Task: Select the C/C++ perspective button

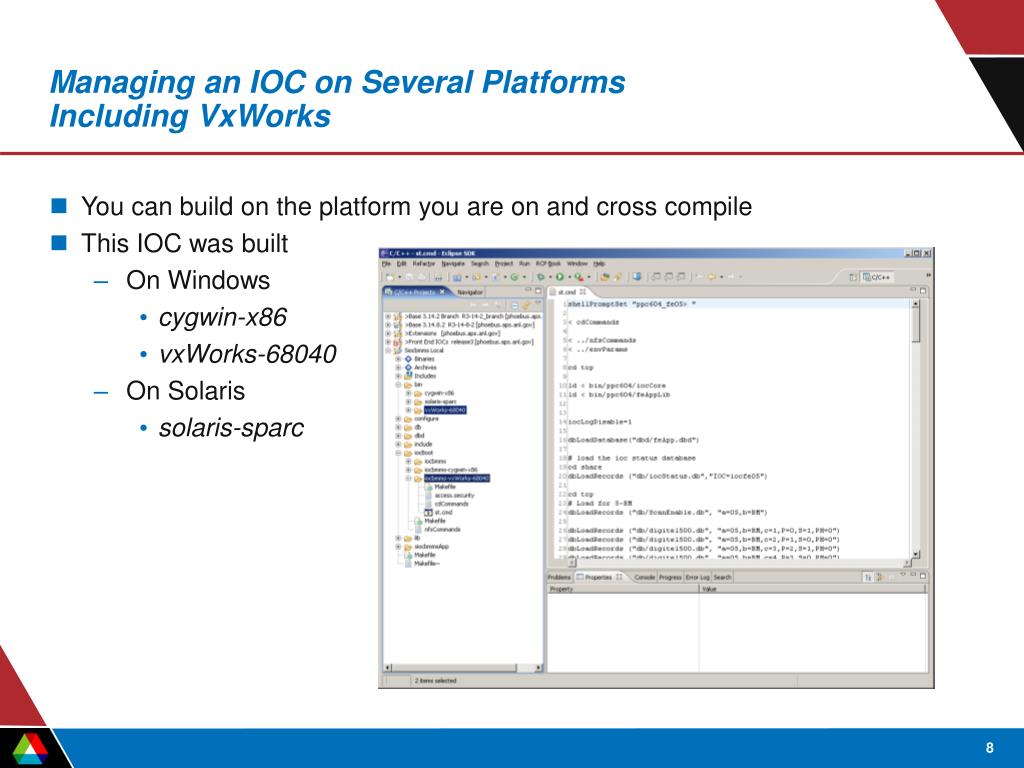Action: pyautogui.click(x=877, y=277)
